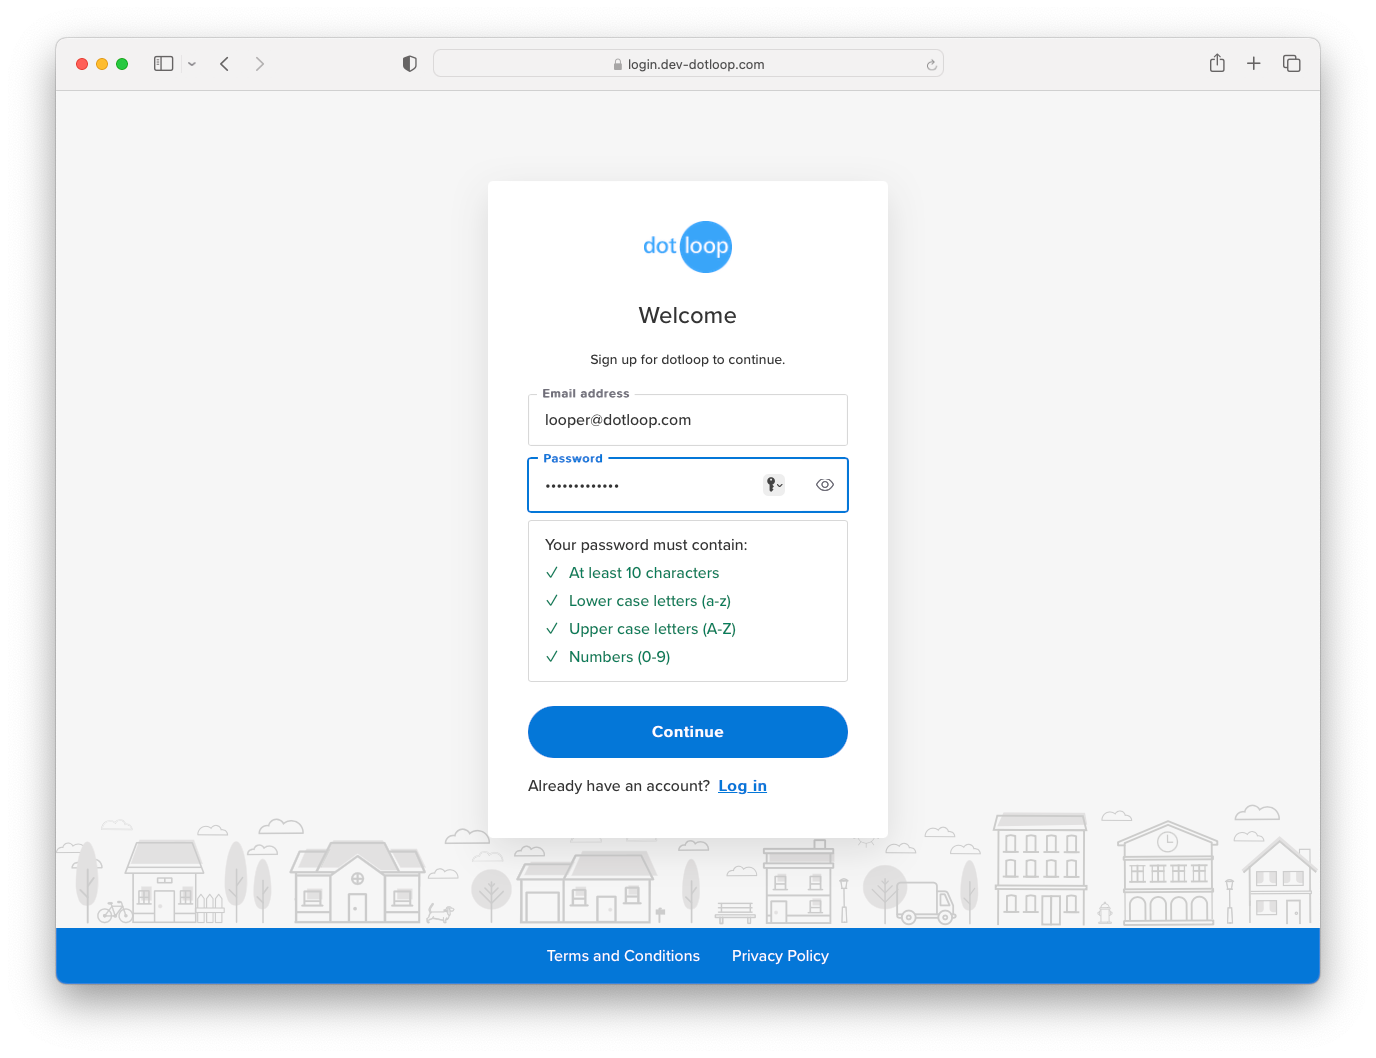Reload the page with the refresh icon

(x=931, y=65)
